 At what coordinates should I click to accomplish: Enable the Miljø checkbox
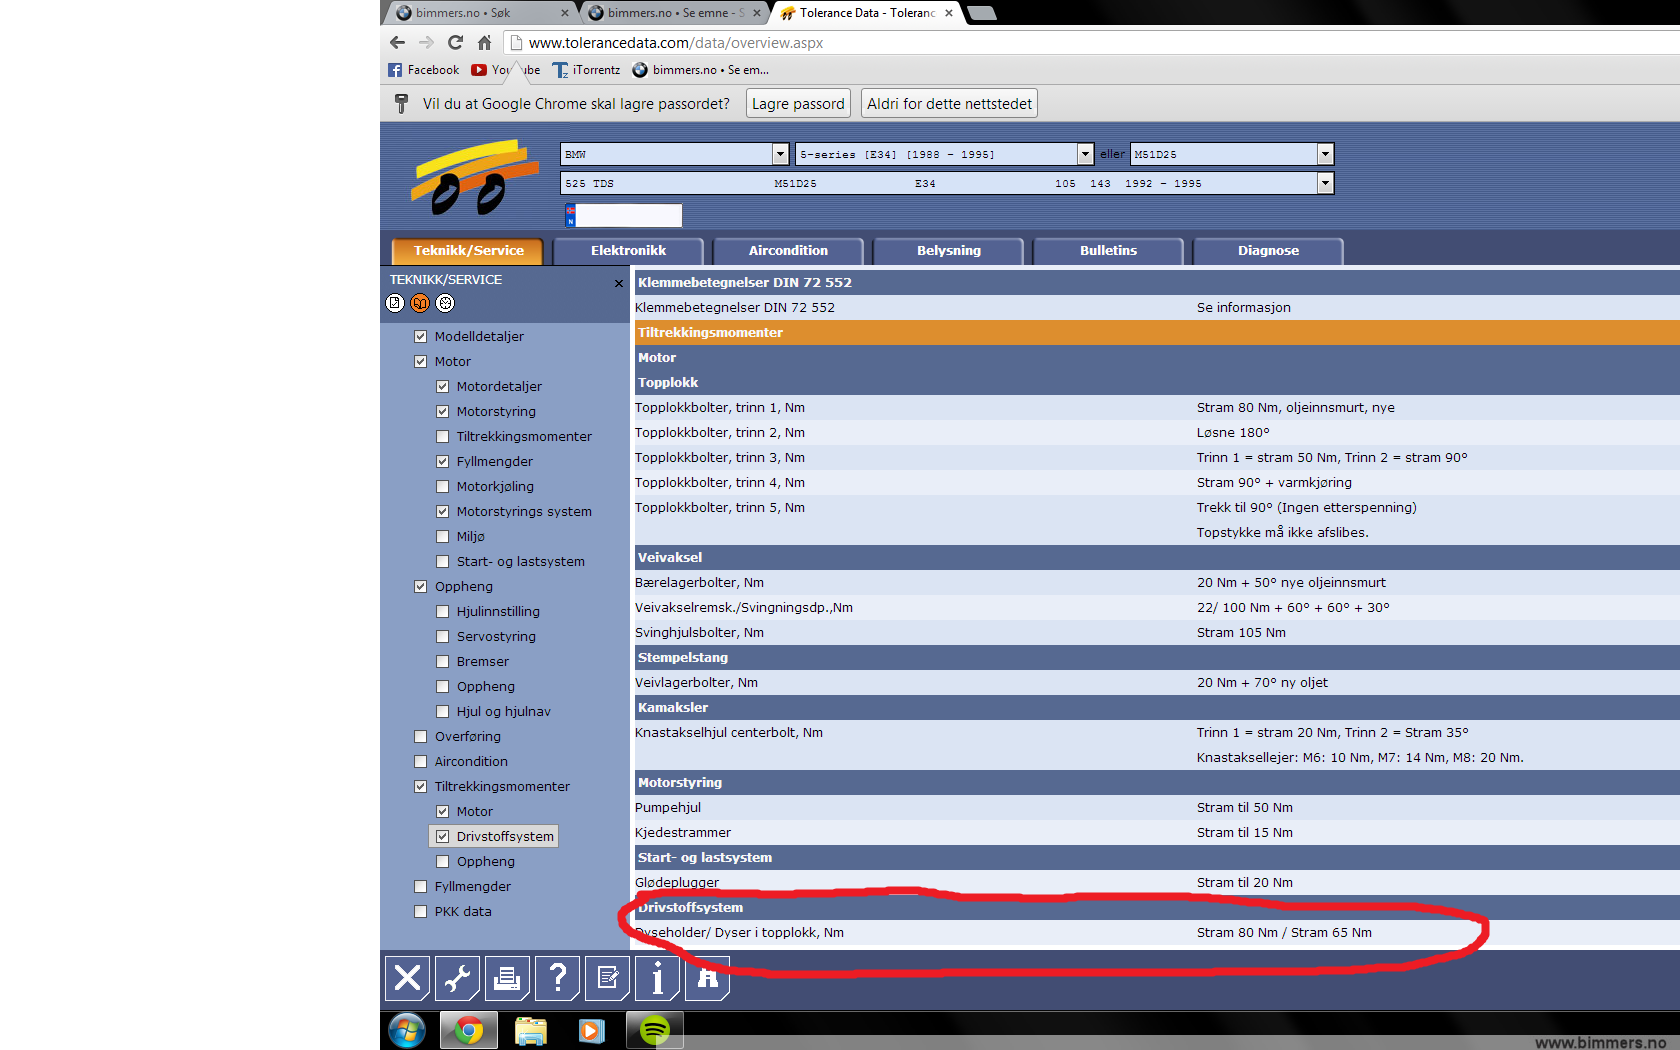(443, 537)
